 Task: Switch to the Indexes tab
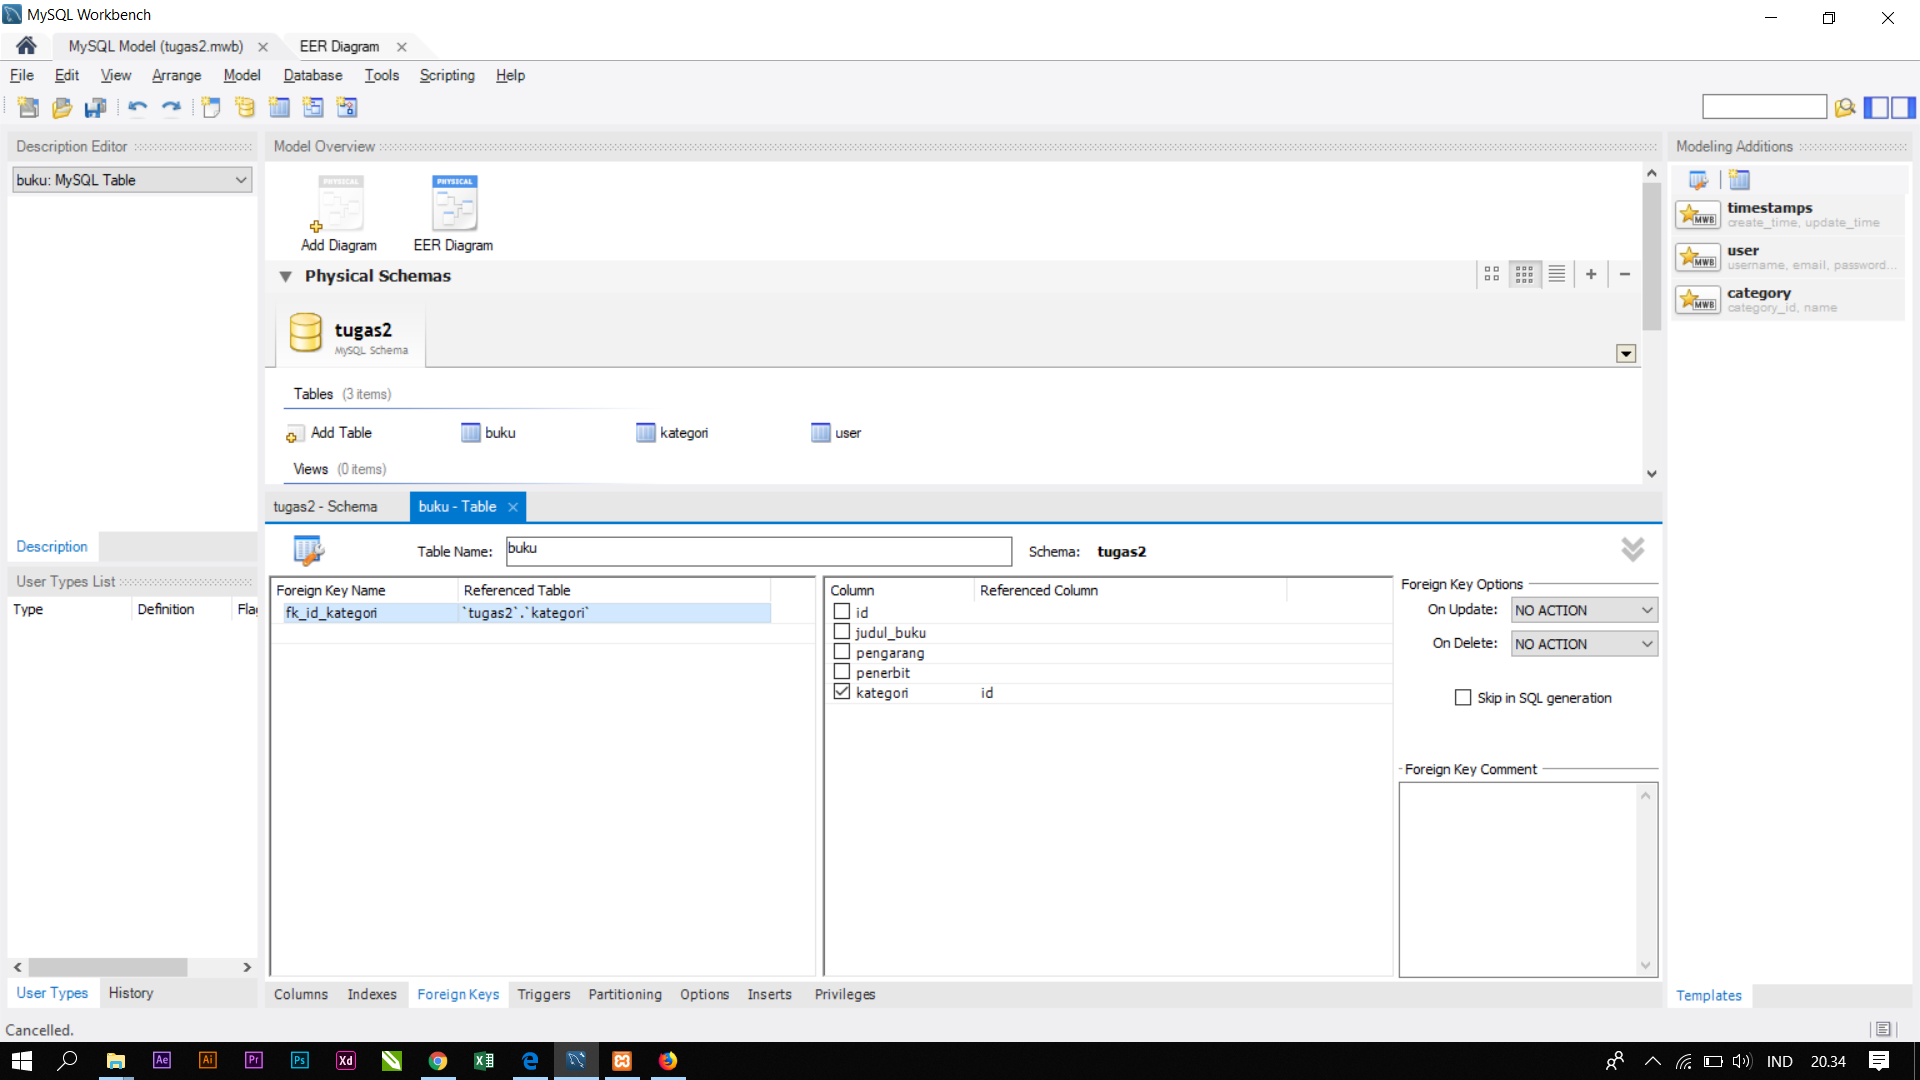[372, 994]
